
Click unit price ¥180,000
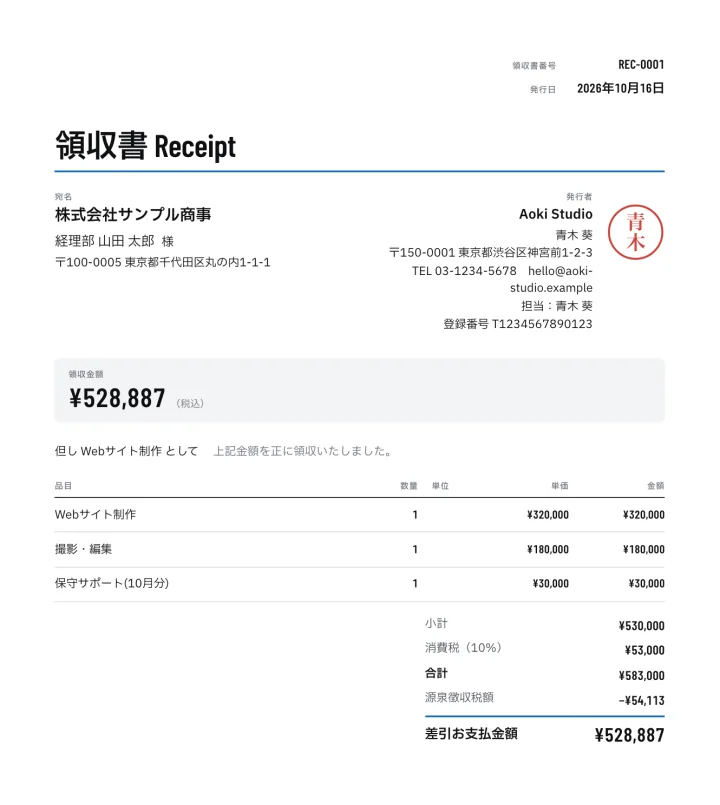click(548, 550)
